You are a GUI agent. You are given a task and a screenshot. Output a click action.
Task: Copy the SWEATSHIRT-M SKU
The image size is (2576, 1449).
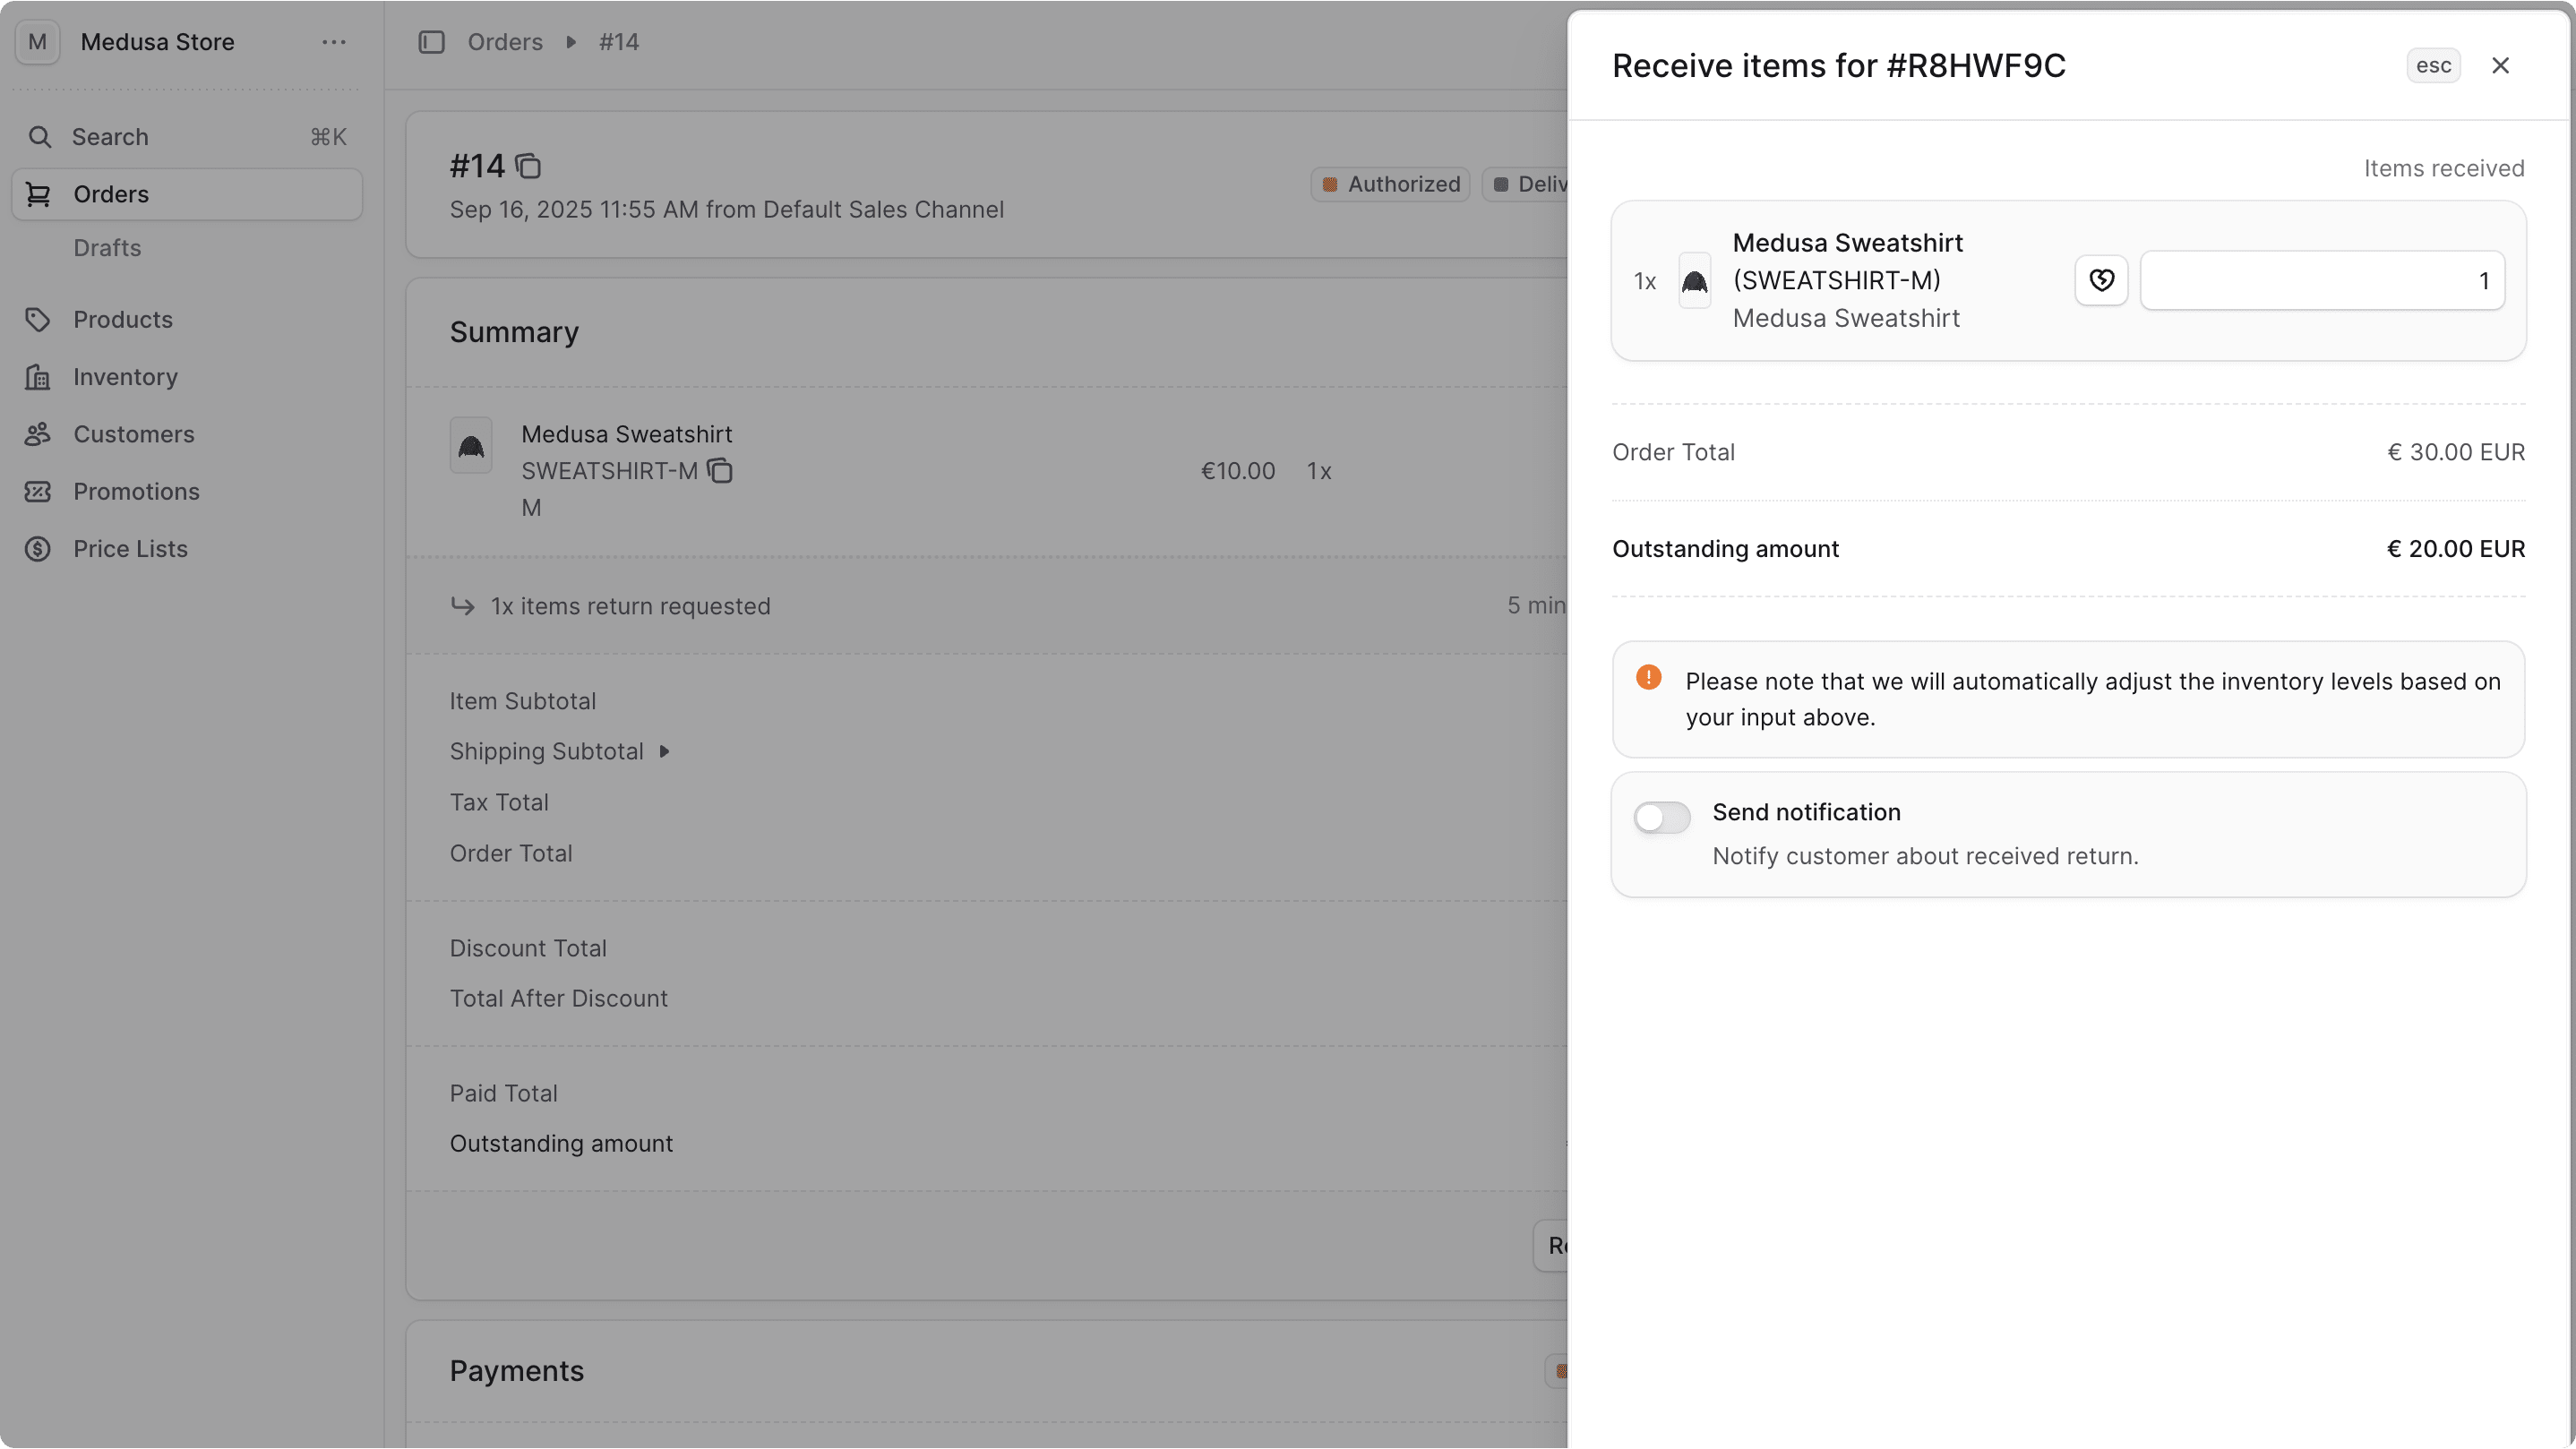click(720, 471)
